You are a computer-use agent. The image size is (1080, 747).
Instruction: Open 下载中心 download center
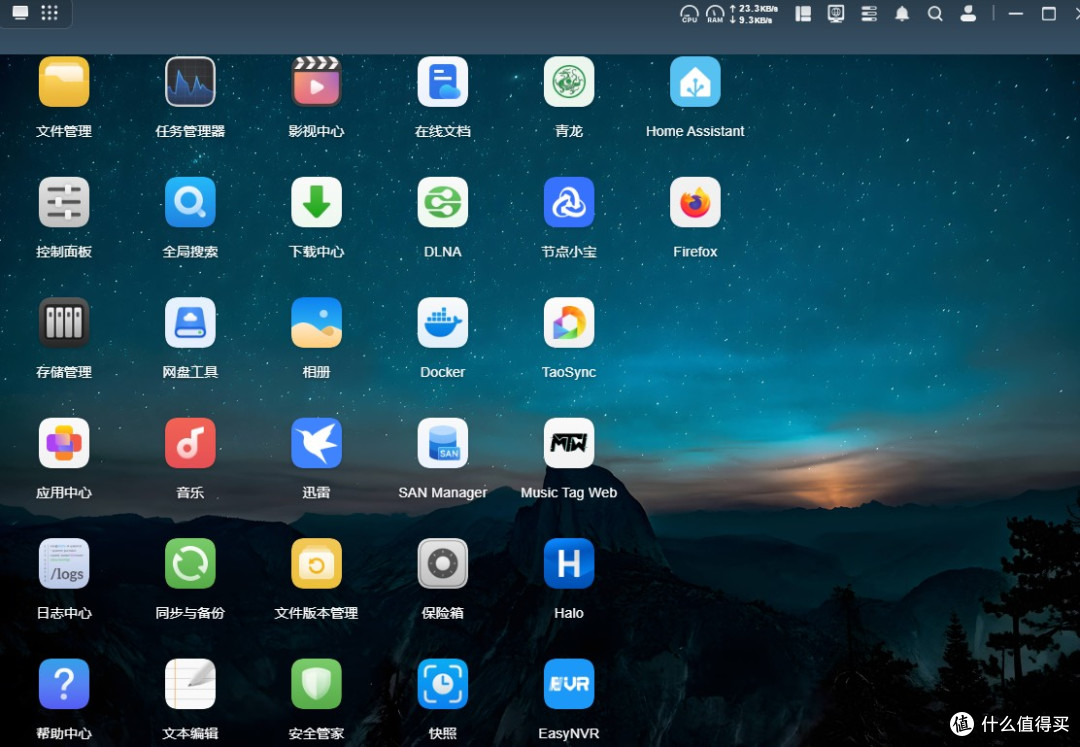coord(316,202)
